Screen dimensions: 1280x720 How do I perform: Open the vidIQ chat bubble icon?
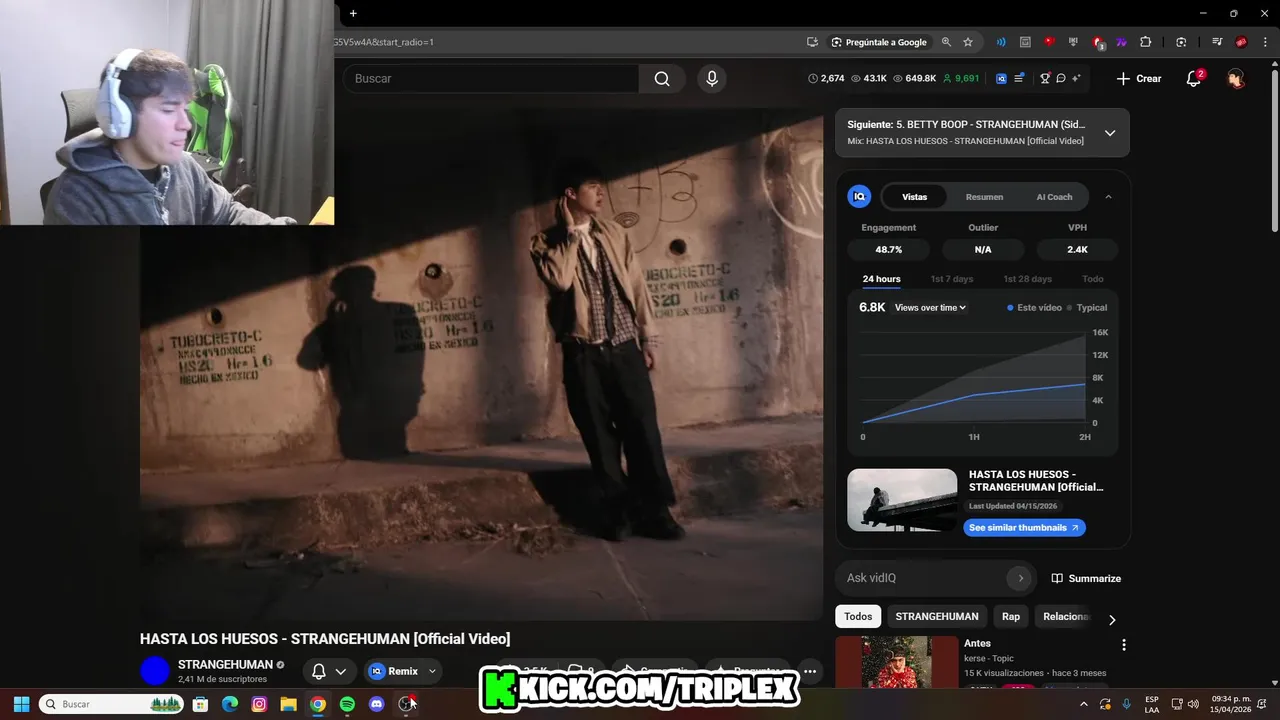1061,78
